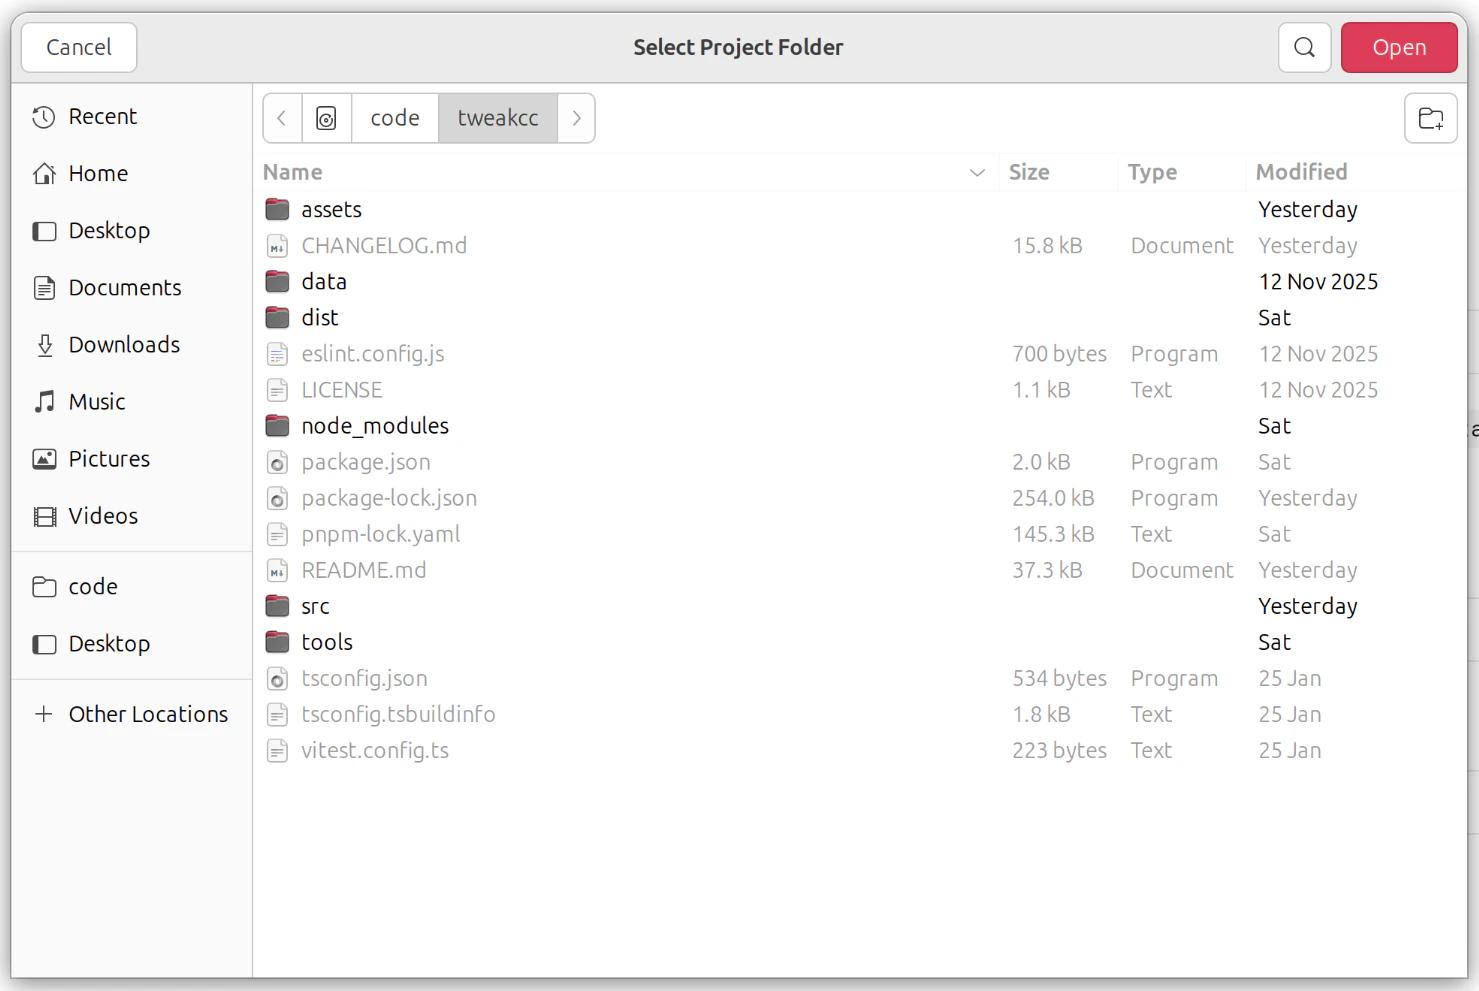
Task: Sort files by the Size column header
Action: click(x=1029, y=172)
